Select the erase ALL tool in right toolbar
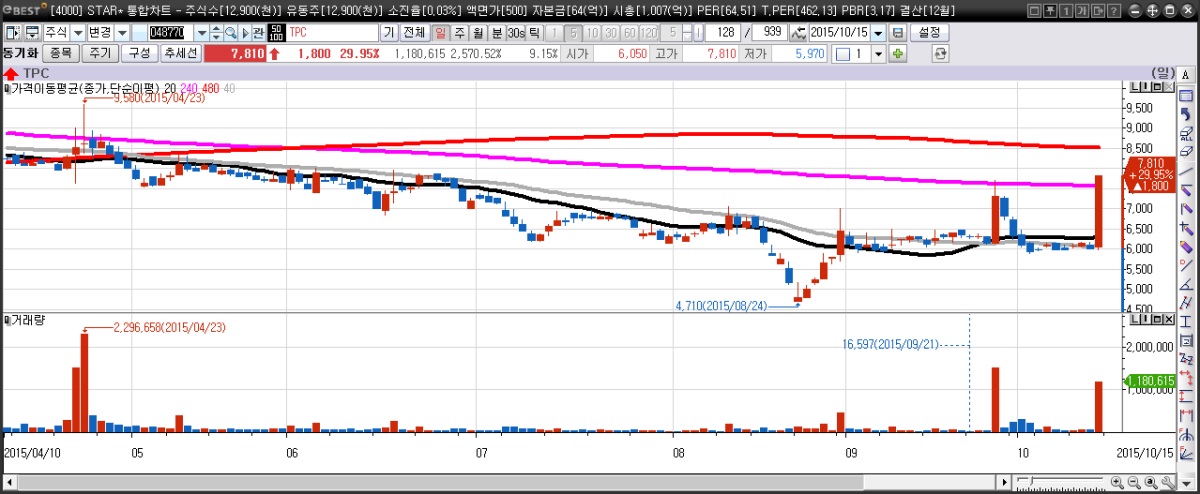1200x494 pixels. (x=1186, y=133)
